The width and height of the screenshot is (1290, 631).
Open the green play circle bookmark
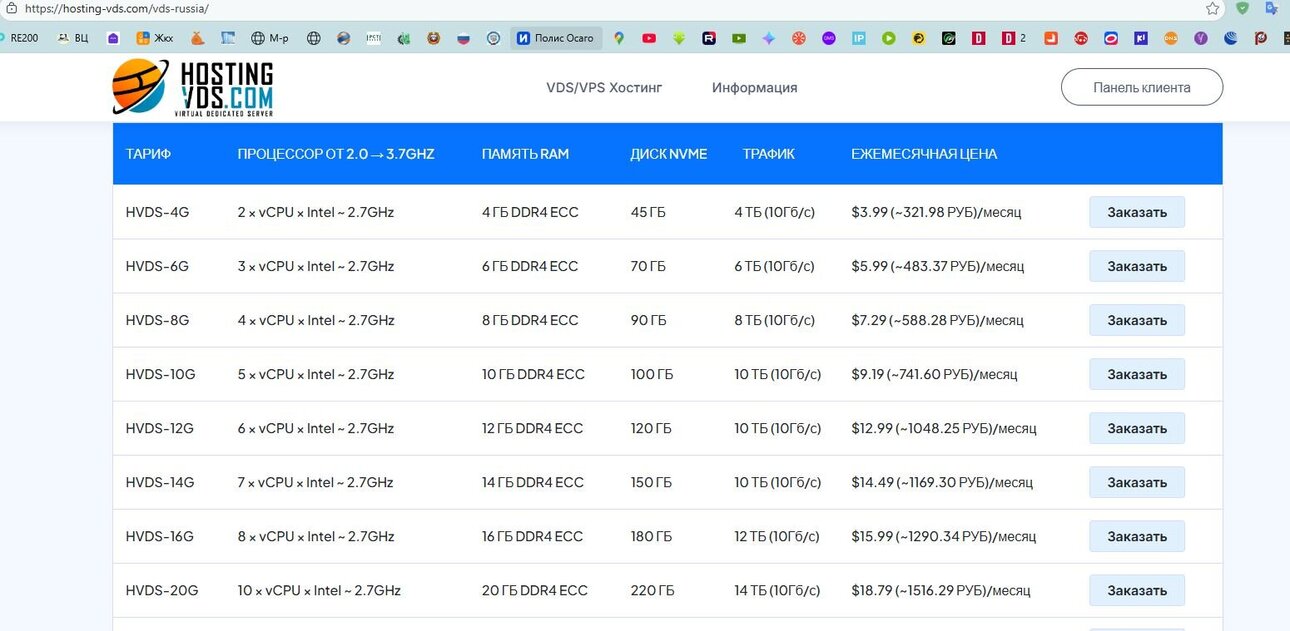888,38
